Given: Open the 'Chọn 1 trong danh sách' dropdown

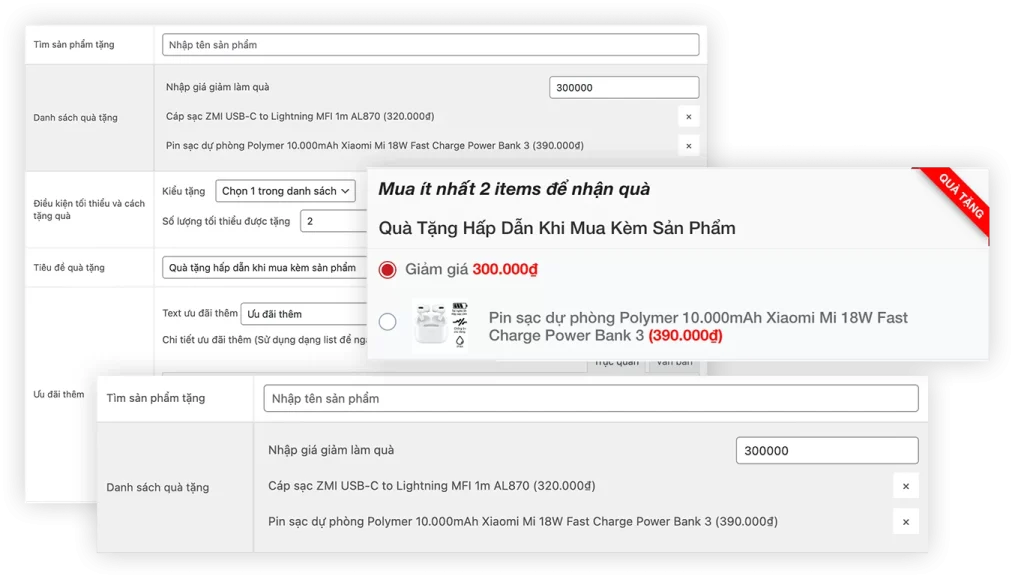Looking at the screenshot, I should 285,191.
